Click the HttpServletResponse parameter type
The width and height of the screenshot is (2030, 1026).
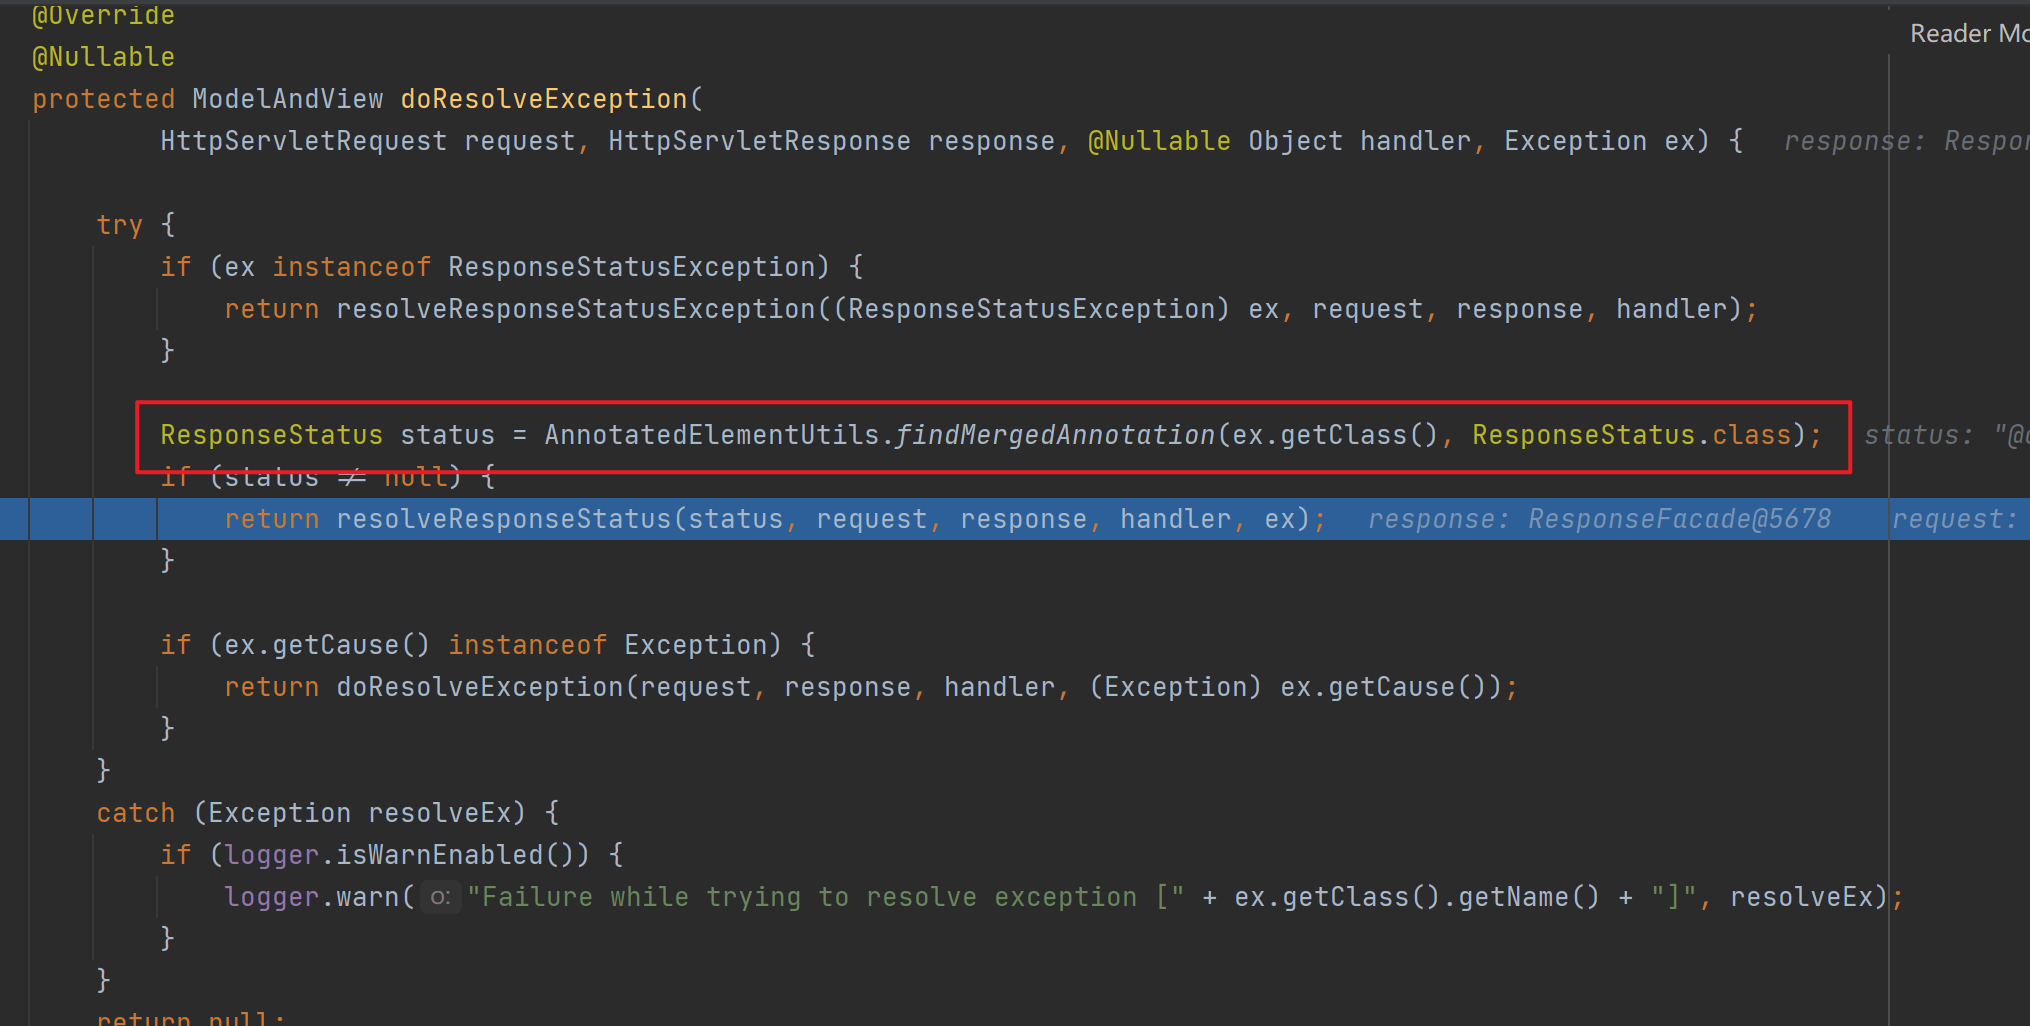(x=759, y=141)
